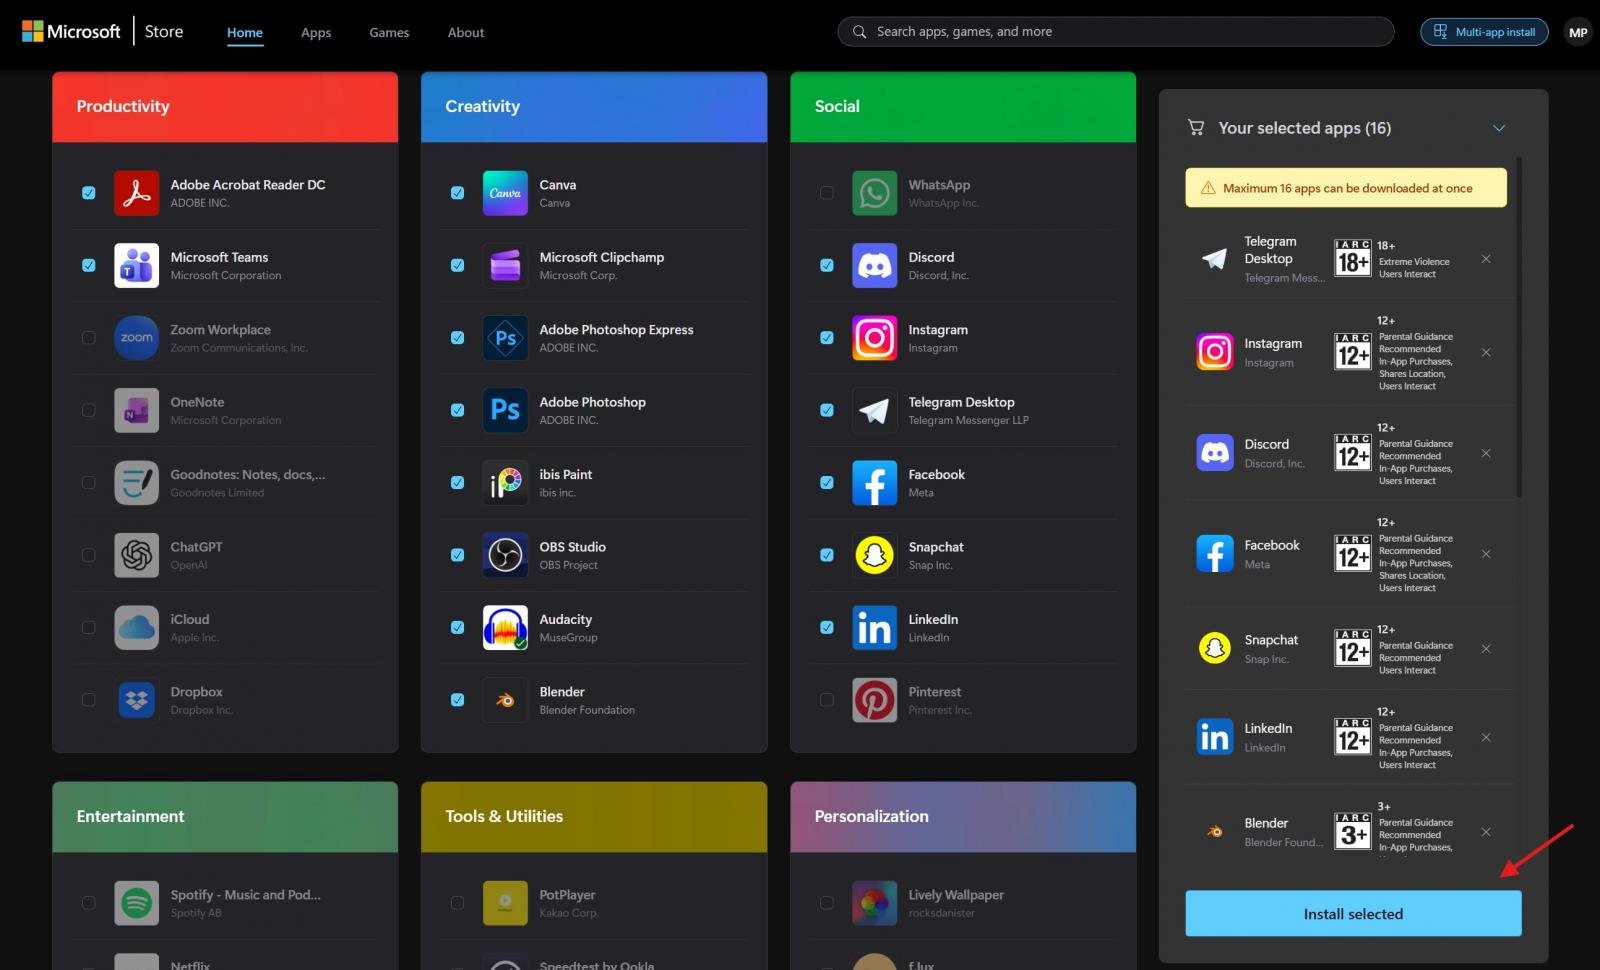Viewport: 1600px width, 970px height.
Task: Click the Discord icon in the Social section
Action: [874, 265]
